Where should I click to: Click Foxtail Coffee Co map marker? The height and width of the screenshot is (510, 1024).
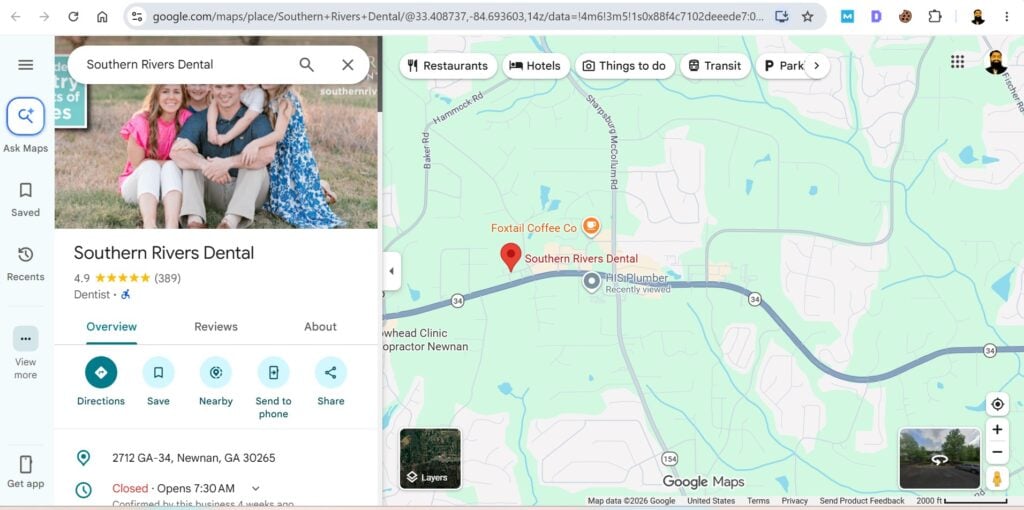(x=591, y=227)
